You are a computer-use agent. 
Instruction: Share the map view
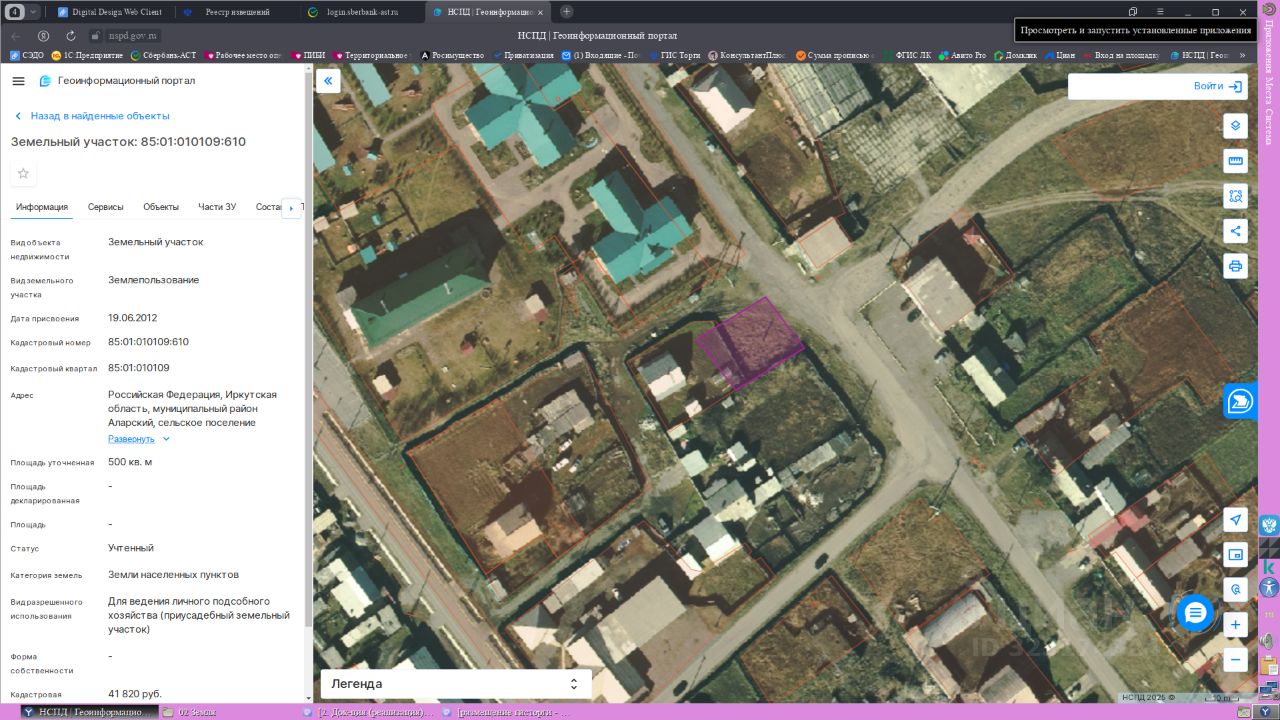coord(1235,231)
